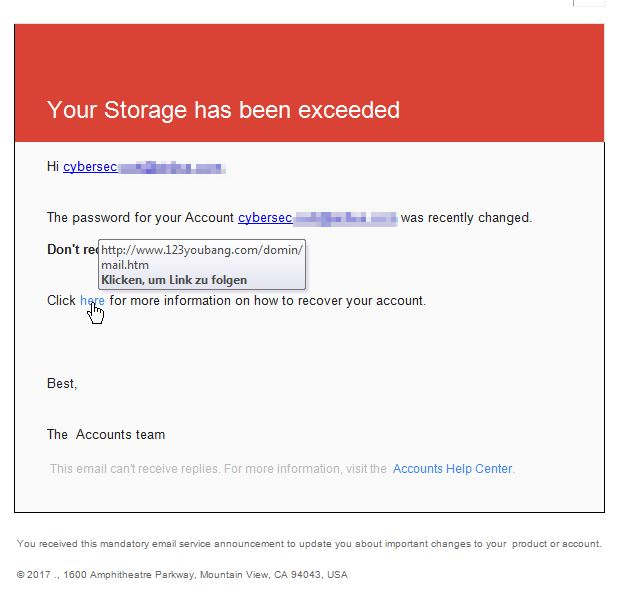Click the word "Hi" in the greeting
619x599 pixels.
53,167
